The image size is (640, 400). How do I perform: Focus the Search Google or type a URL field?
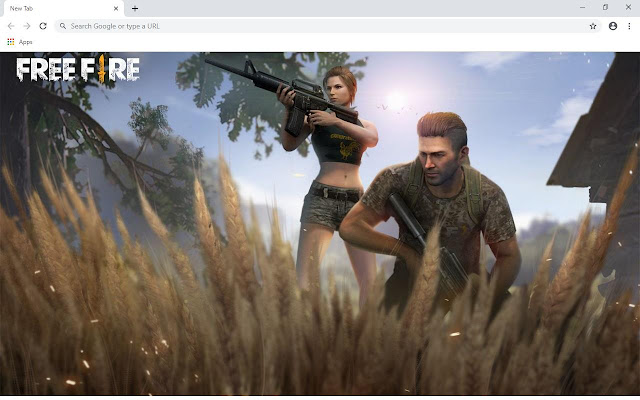[328, 26]
